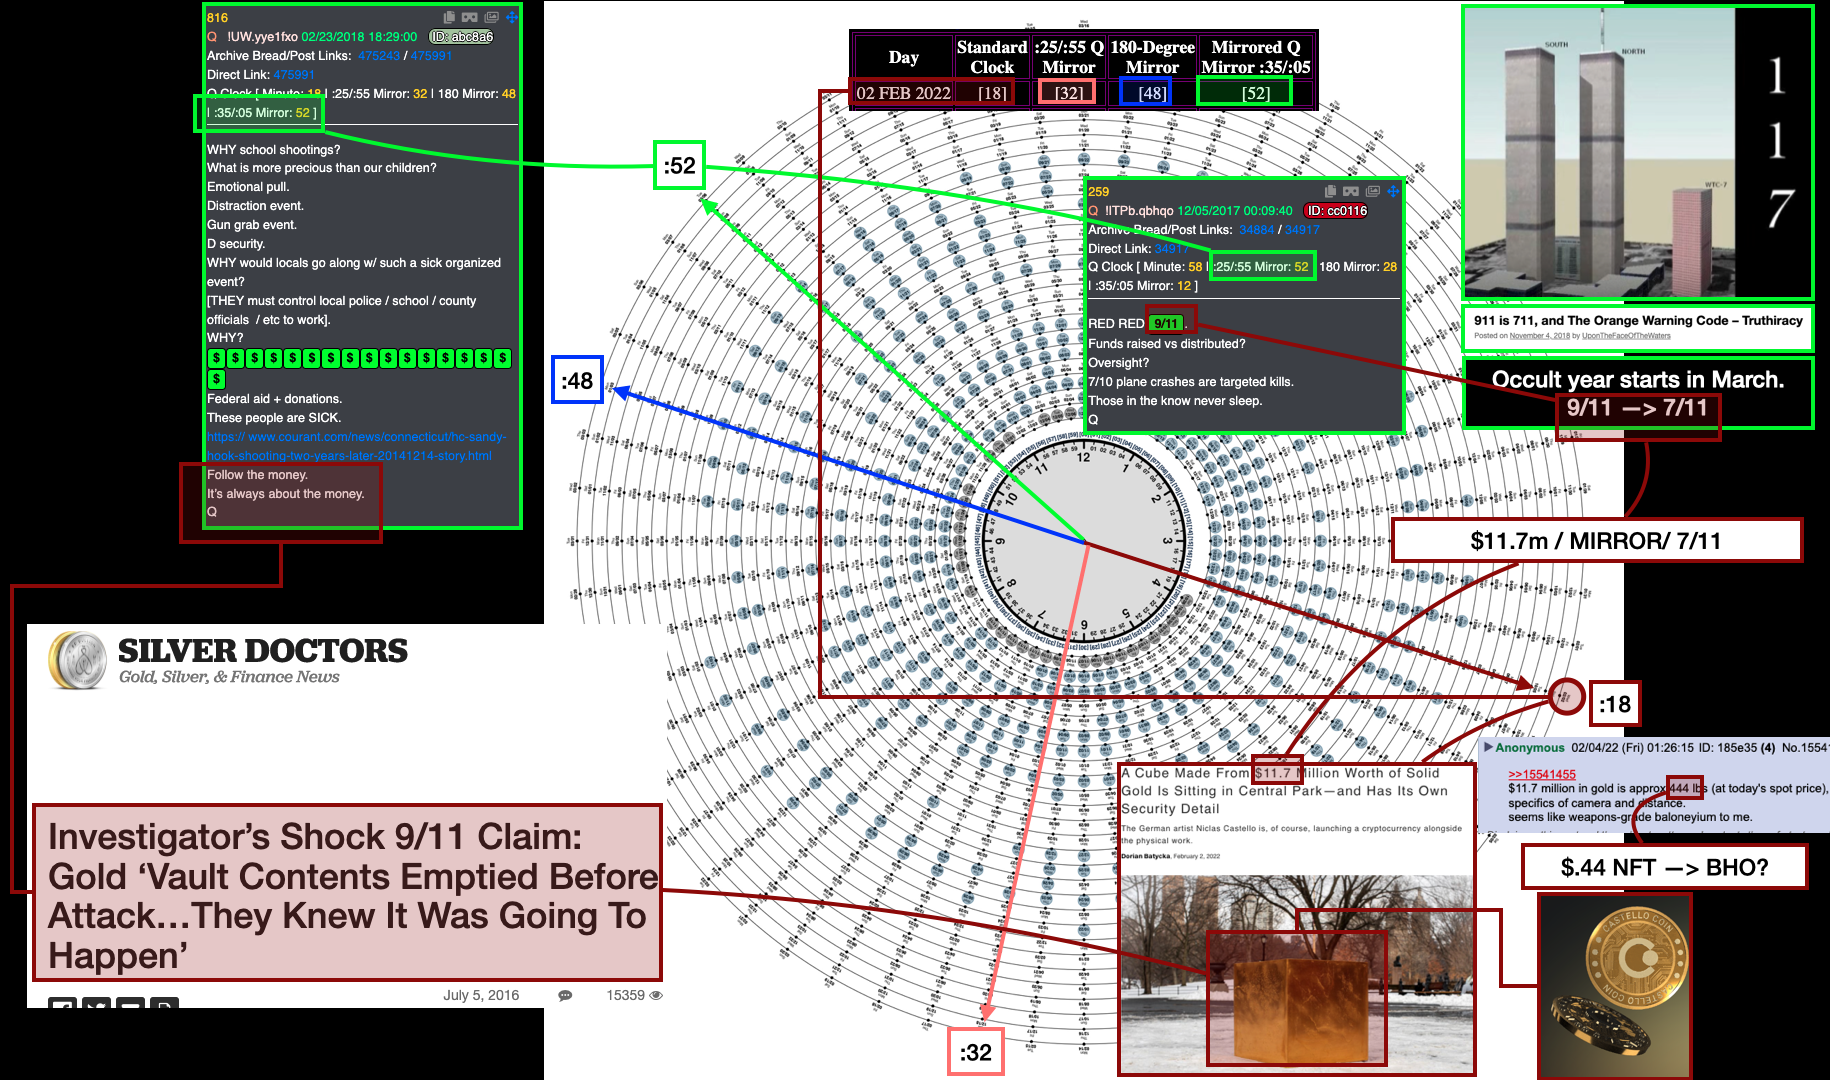This screenshot has width=1830, height=1080.
Task: Click the Castello Coin gold coin image
Action: tap(1614, 986)
